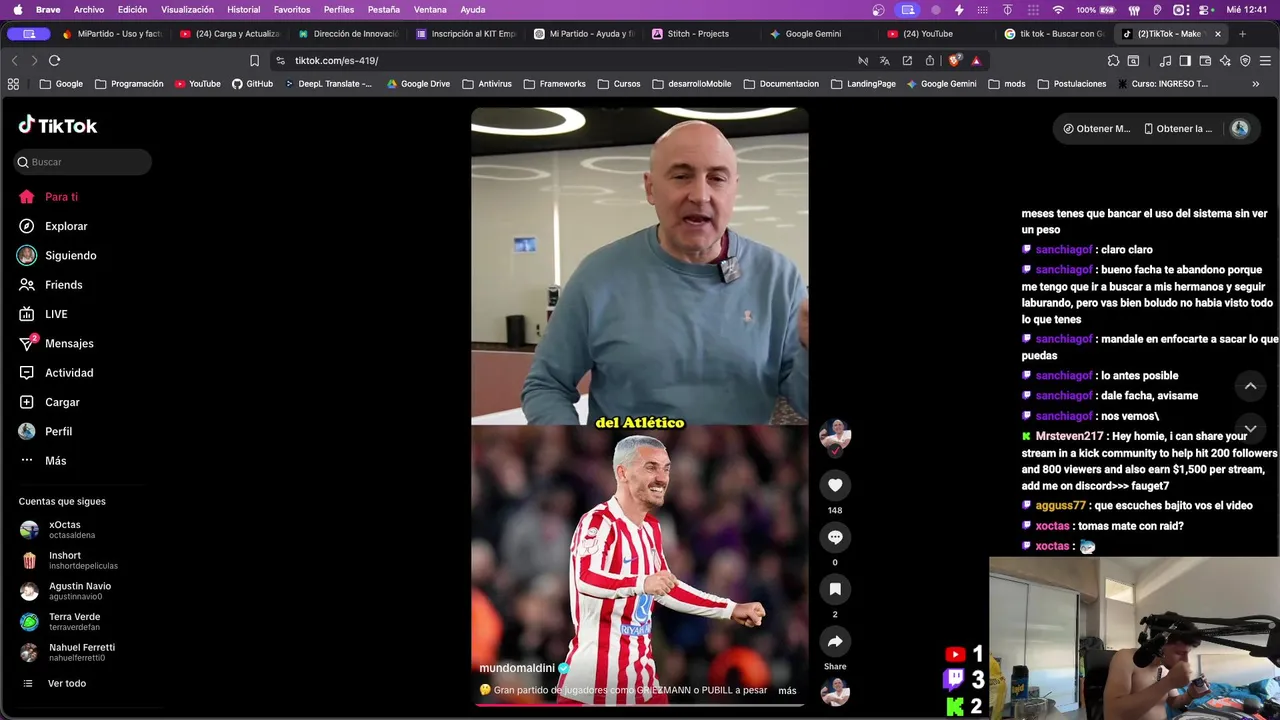Screen dimensions: 1280x720
Task: Open Brave VPN shield icon
Action: (1245, 60)
